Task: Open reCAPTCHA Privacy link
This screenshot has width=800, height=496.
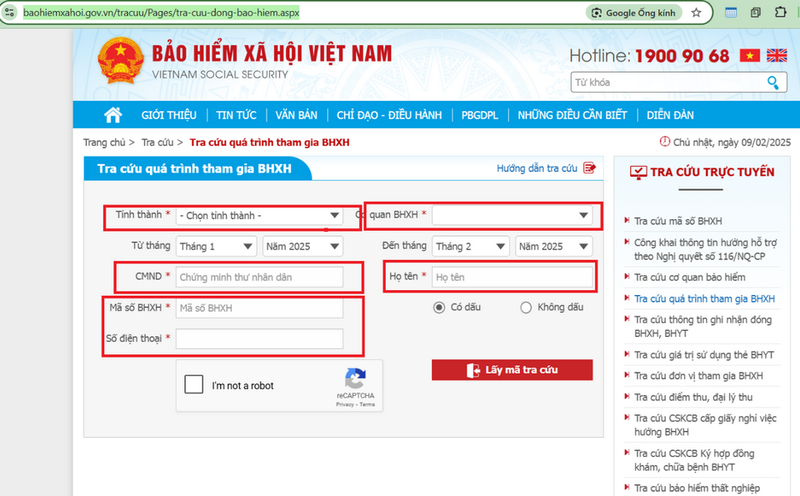Action: point(345,404)
